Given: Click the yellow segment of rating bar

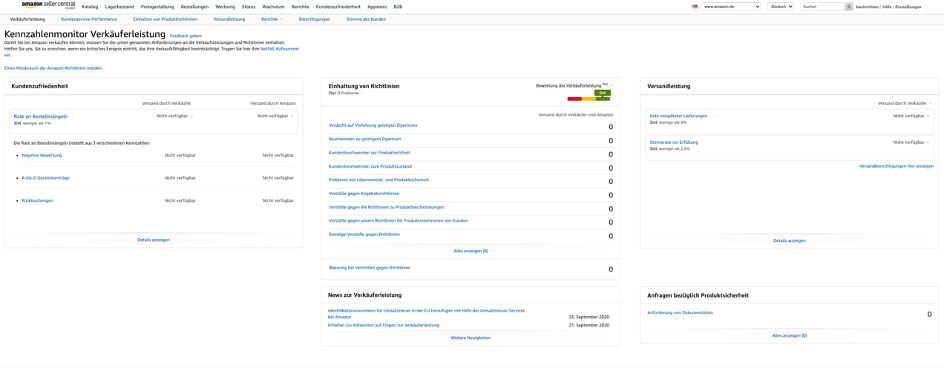Looking at the screenshot, I should pos(588,99).
